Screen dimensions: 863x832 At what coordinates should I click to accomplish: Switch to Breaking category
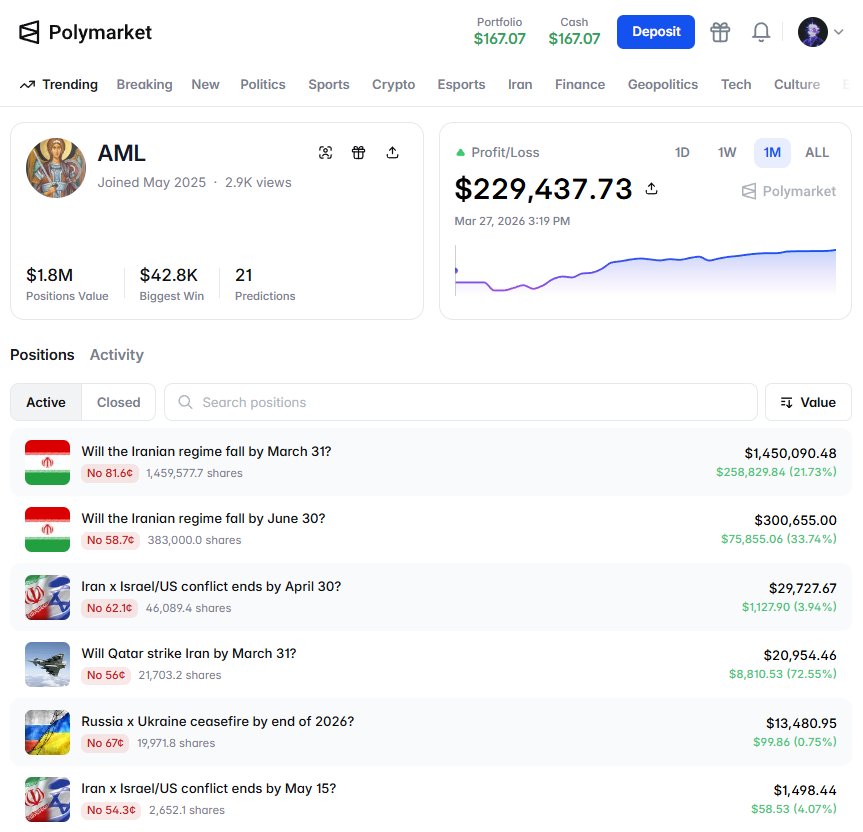pyautogui.click(x=144, y=84)
